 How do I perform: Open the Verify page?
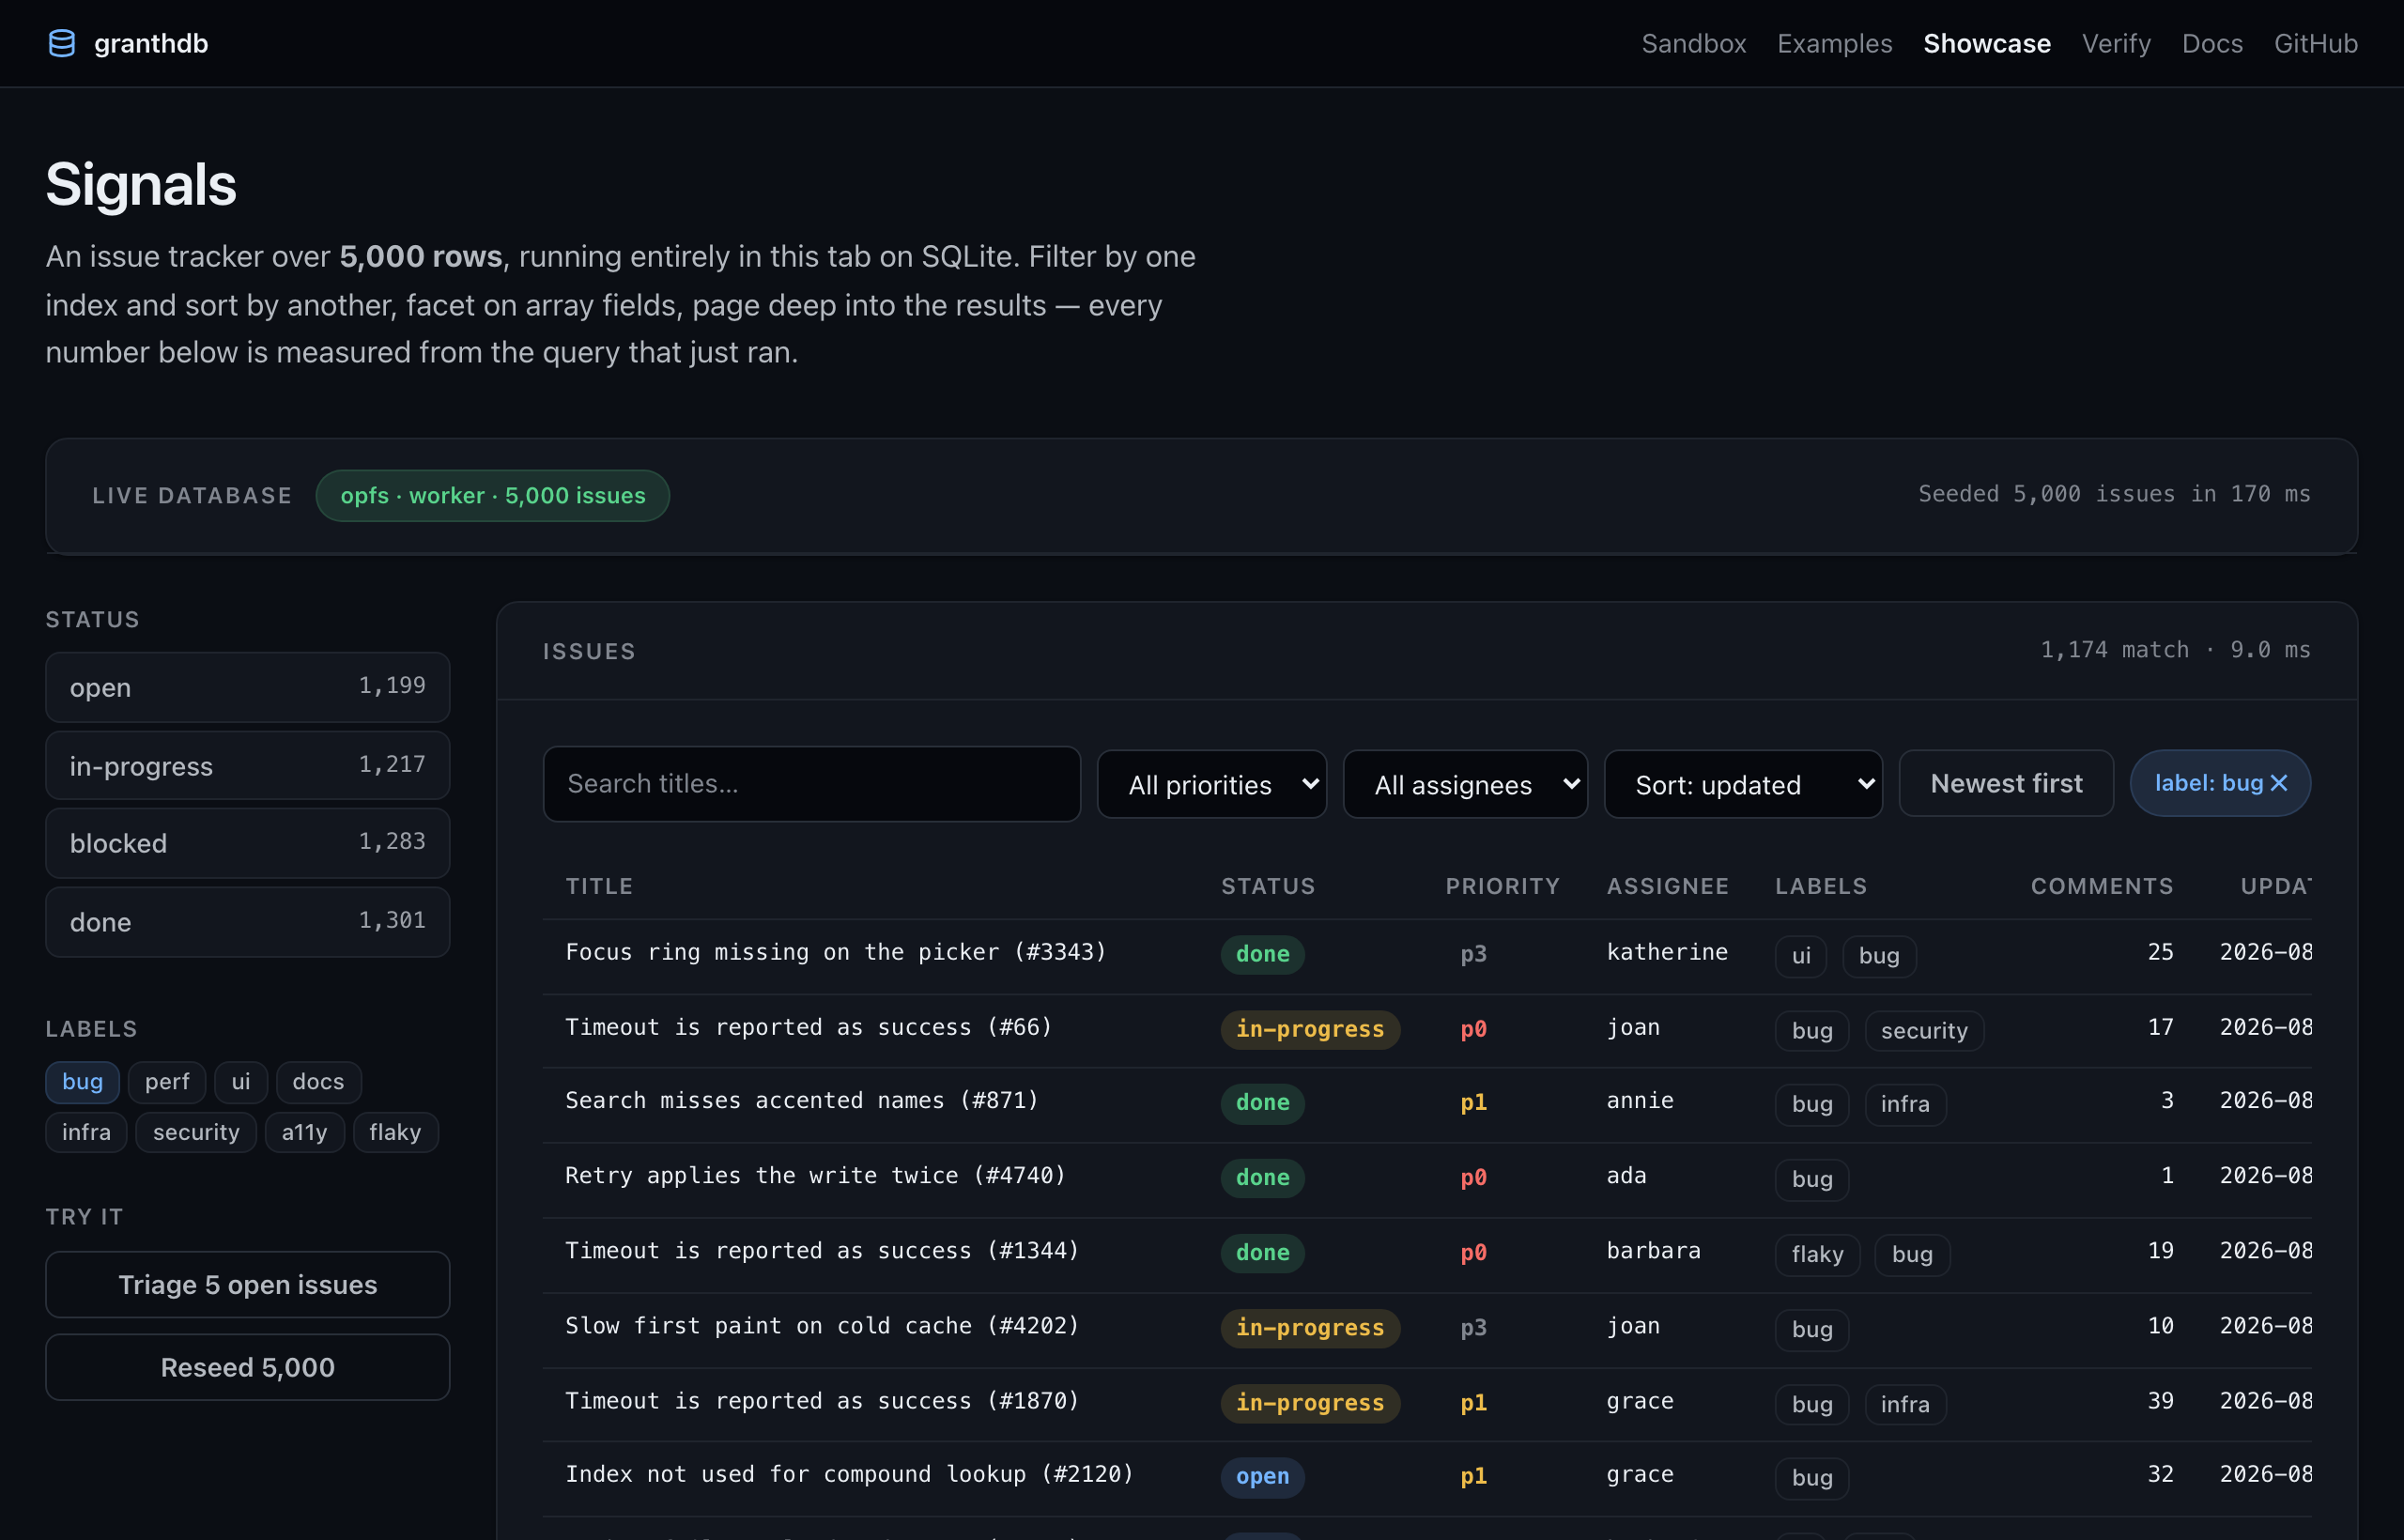2116,43
